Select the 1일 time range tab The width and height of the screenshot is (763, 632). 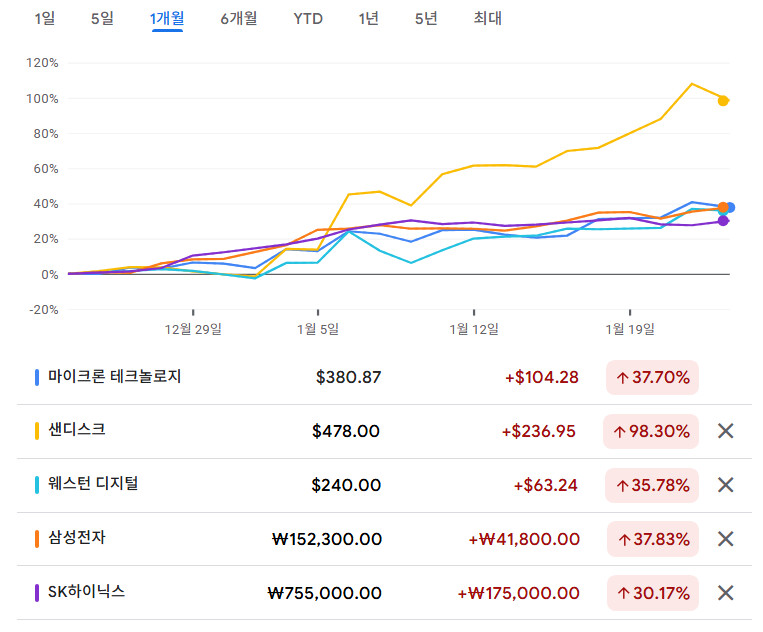pyautogui.click(x=45, y=18)
